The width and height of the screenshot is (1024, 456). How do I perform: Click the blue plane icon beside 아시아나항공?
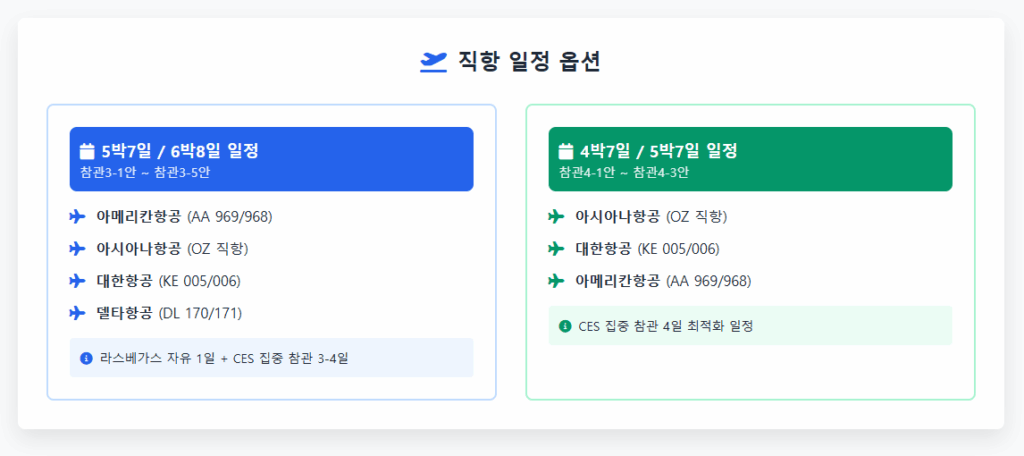[78, 249]
